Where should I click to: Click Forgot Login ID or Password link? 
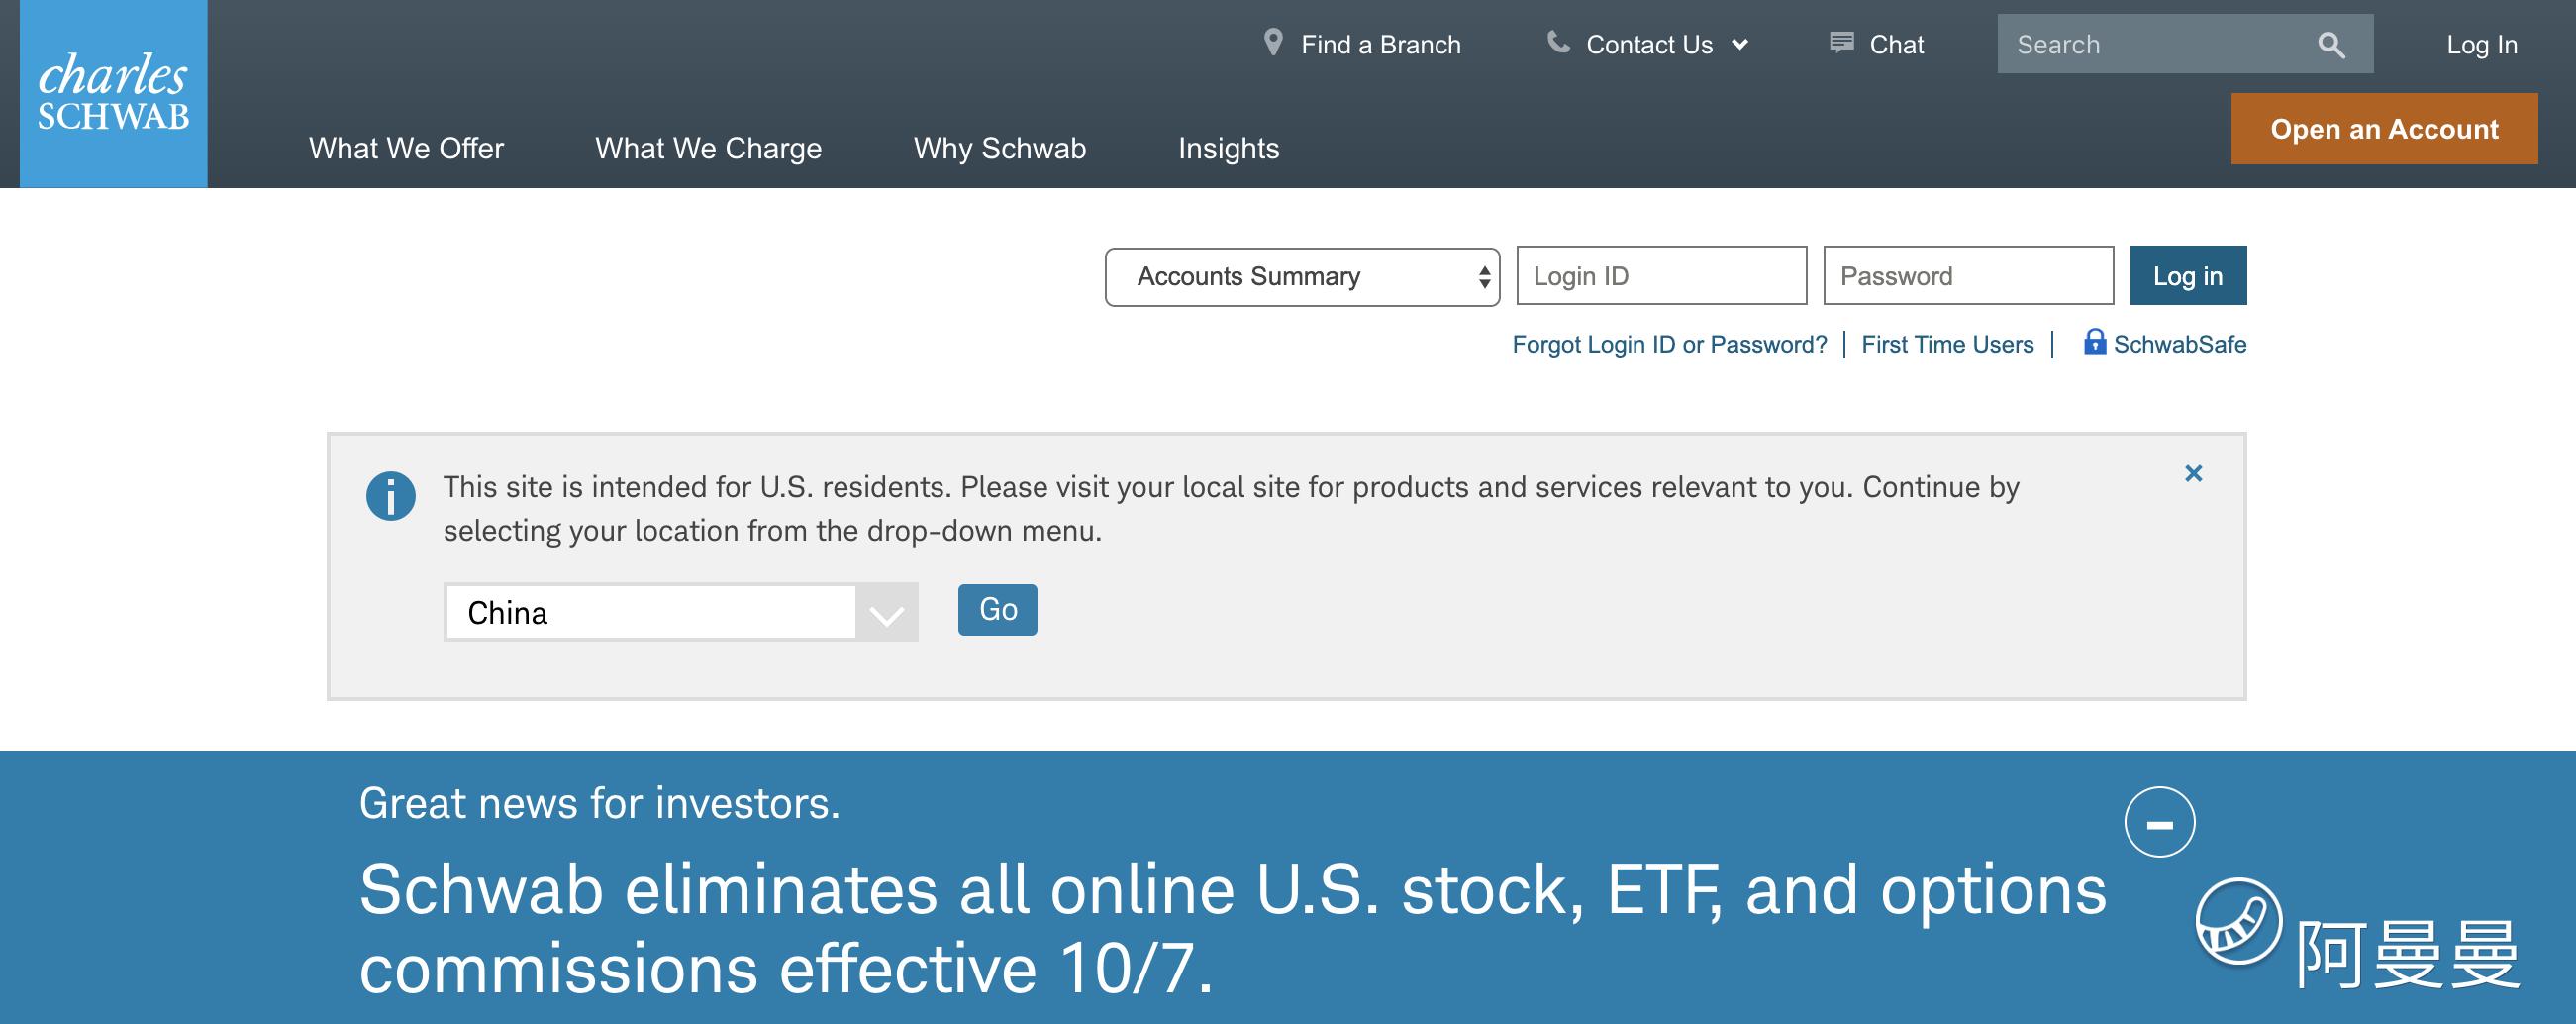[1669, 345]
